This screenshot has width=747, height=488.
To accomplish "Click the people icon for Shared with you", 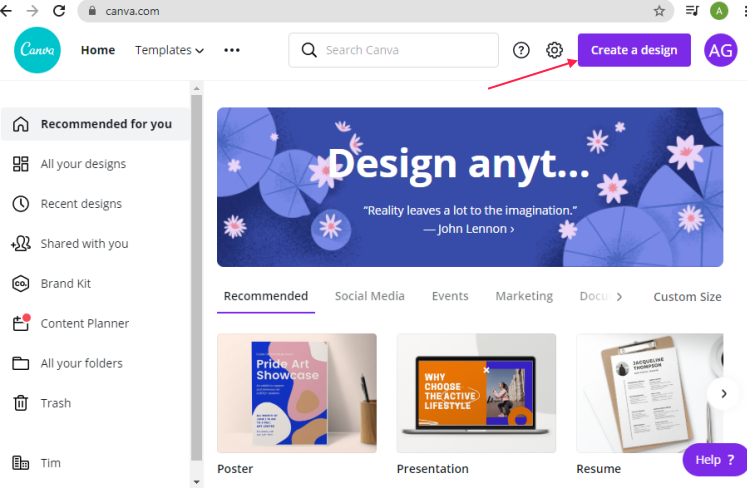I will coord(20,244).
